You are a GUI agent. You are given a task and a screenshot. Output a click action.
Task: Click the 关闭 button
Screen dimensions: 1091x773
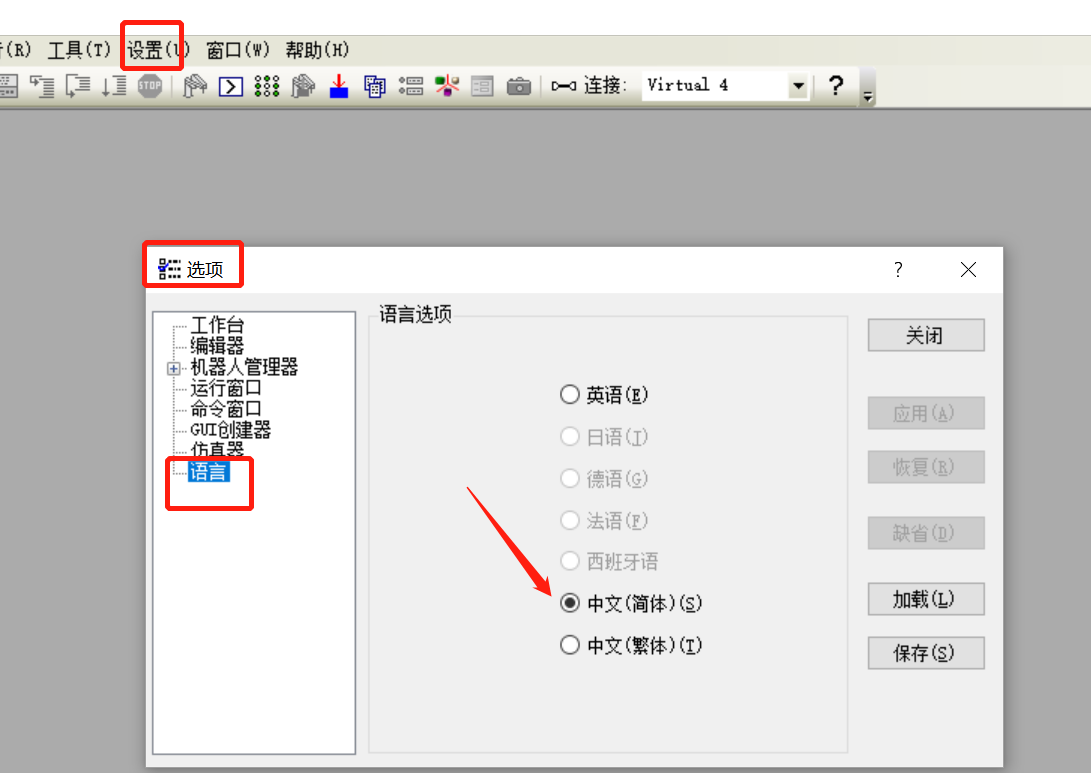925,336
